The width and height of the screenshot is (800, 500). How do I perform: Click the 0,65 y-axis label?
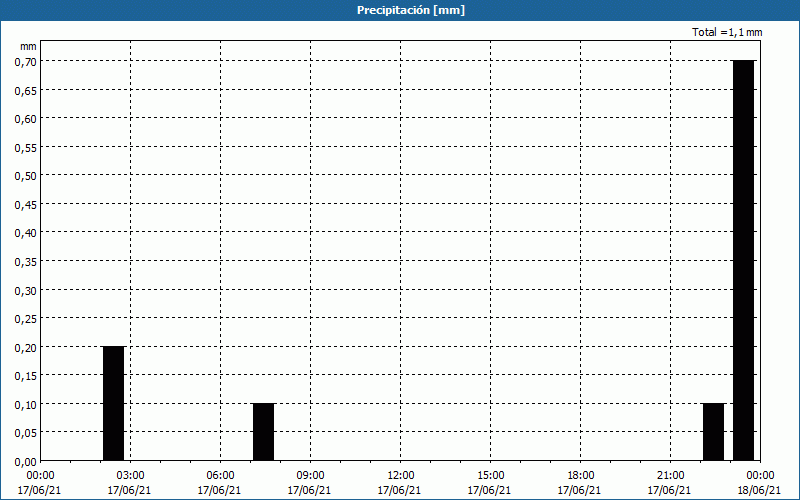point(25,90)
